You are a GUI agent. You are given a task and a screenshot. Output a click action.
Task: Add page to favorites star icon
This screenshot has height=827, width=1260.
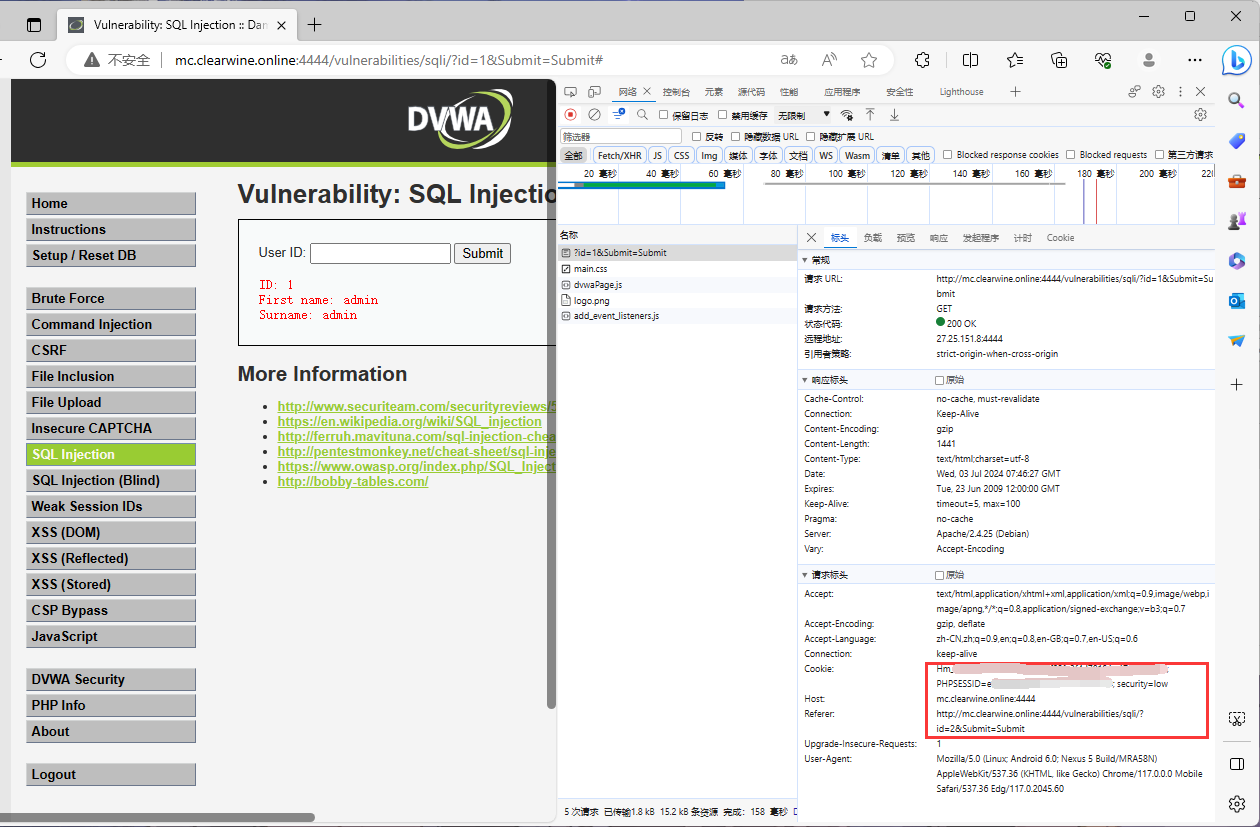click(x=869, y=60)
